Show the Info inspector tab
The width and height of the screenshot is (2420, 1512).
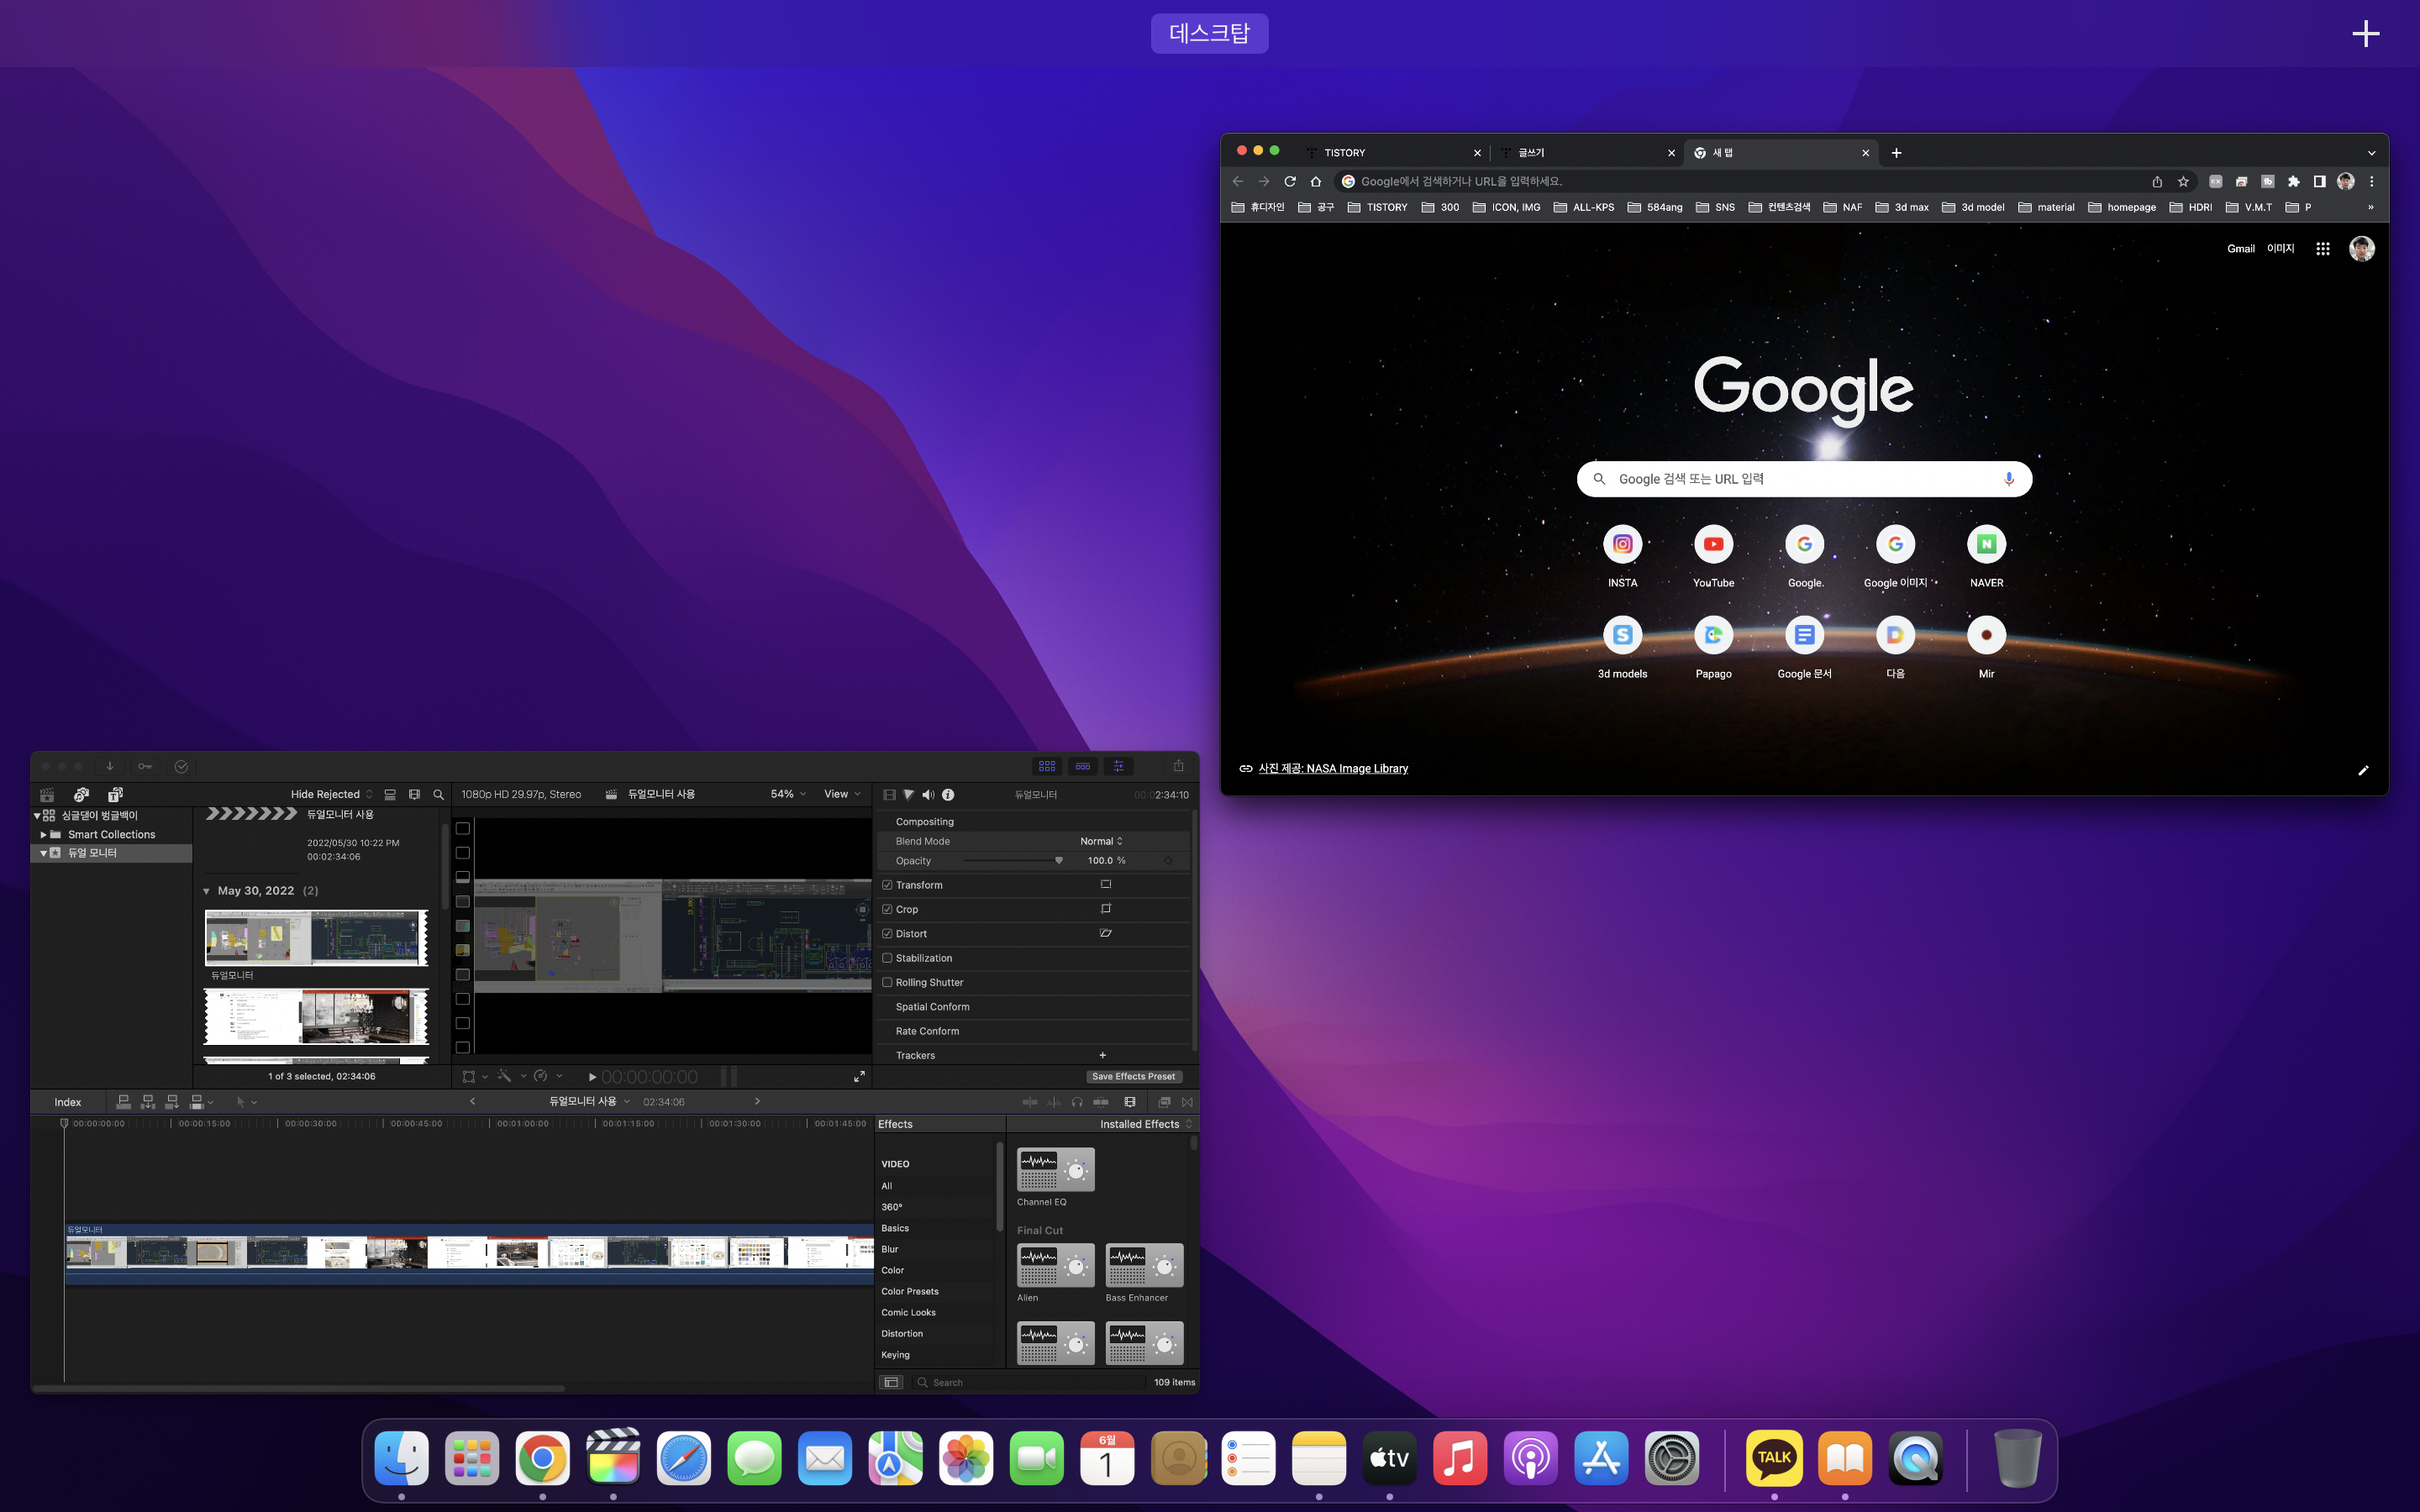pyautogui.click(x=948, y=794)
